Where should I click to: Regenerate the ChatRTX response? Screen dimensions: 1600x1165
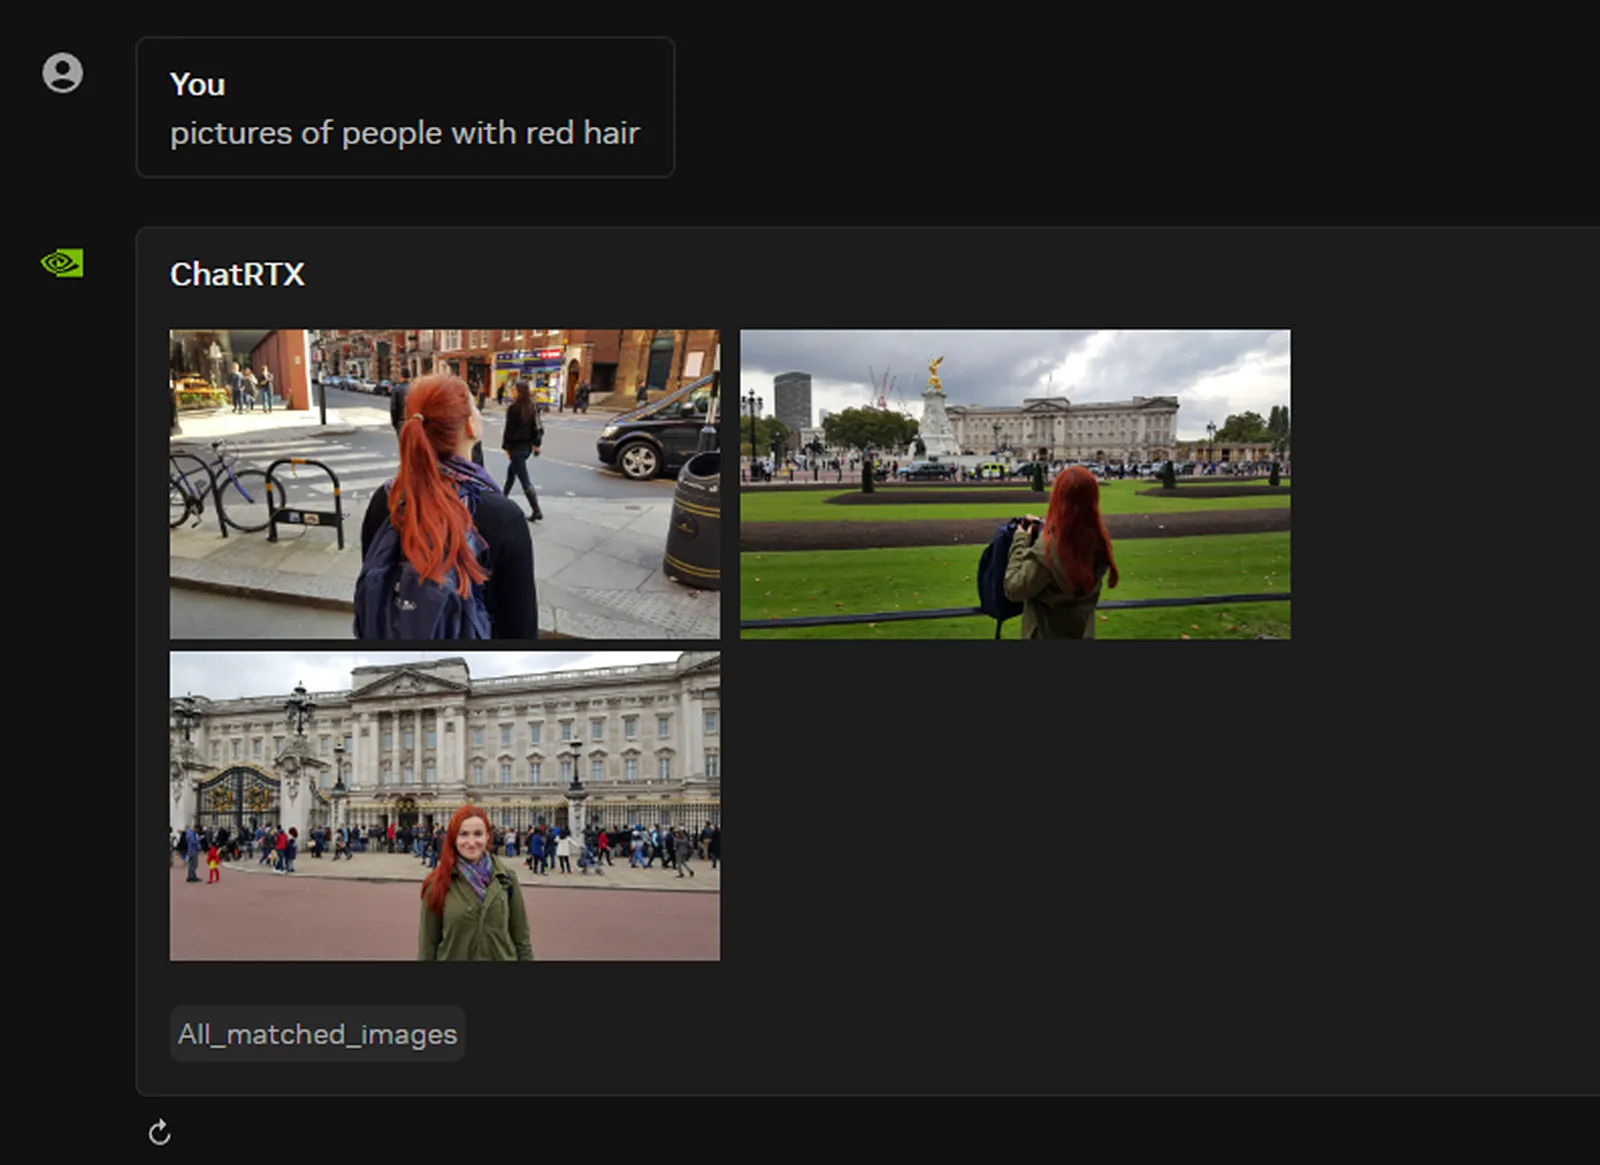[x=159, y=1132]
